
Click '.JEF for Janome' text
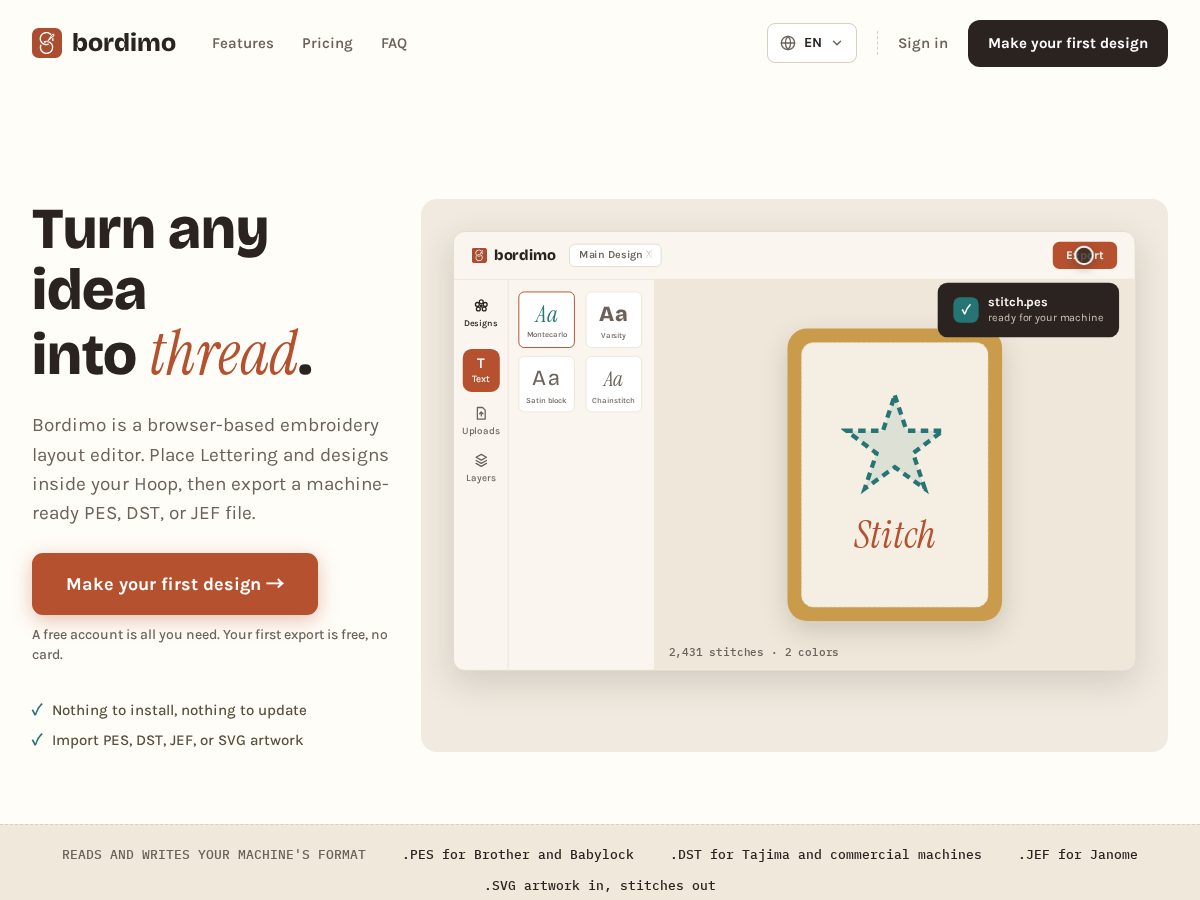pyautogui.click(x=1078, y=854)
